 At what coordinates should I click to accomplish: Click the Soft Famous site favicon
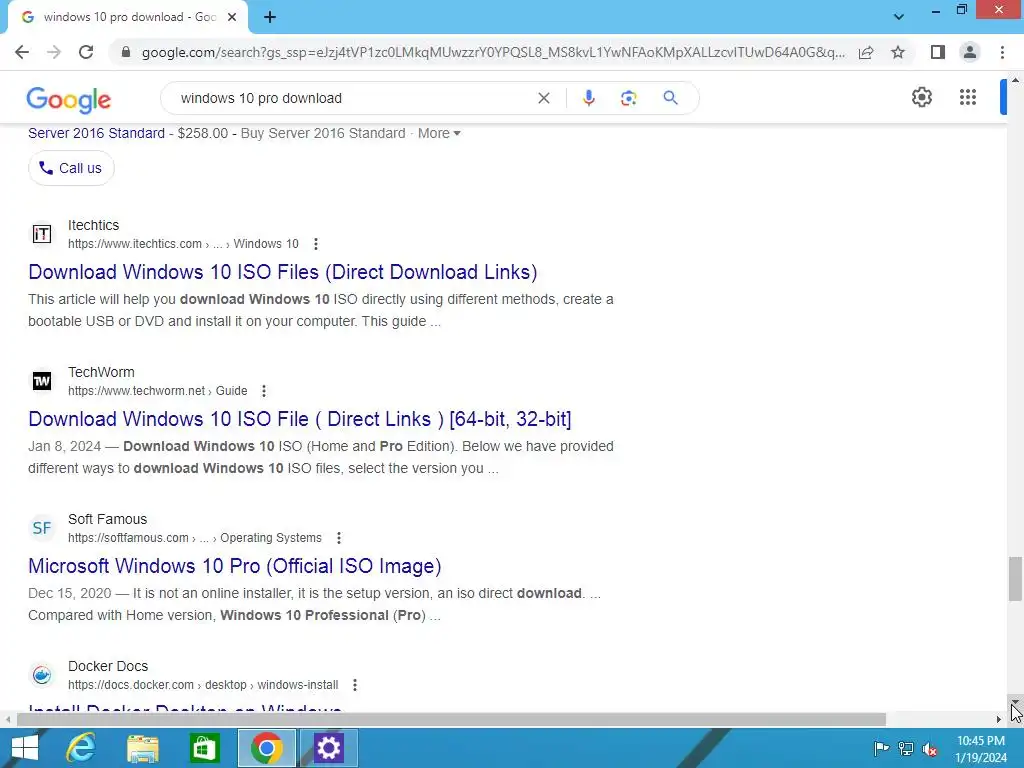(x=42, y=528)
